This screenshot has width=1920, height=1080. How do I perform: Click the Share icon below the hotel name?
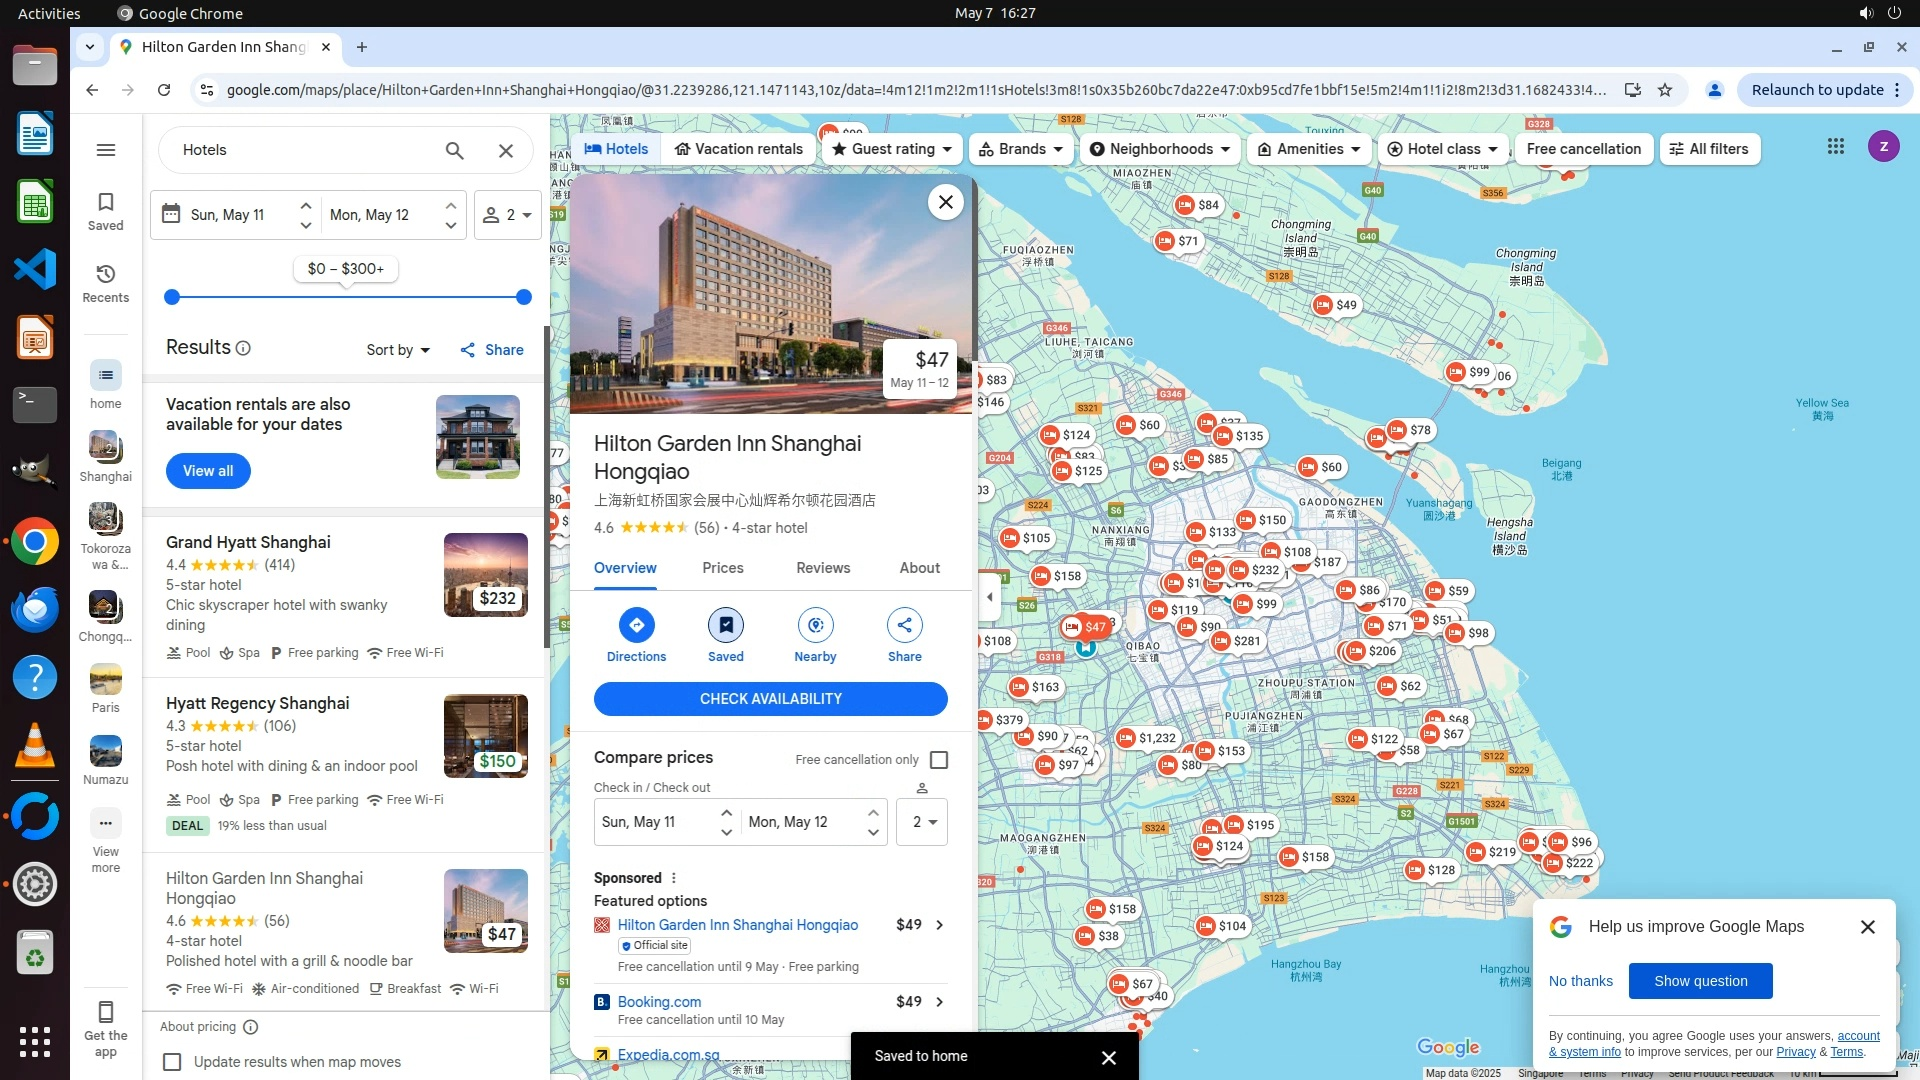pos(904,626)
